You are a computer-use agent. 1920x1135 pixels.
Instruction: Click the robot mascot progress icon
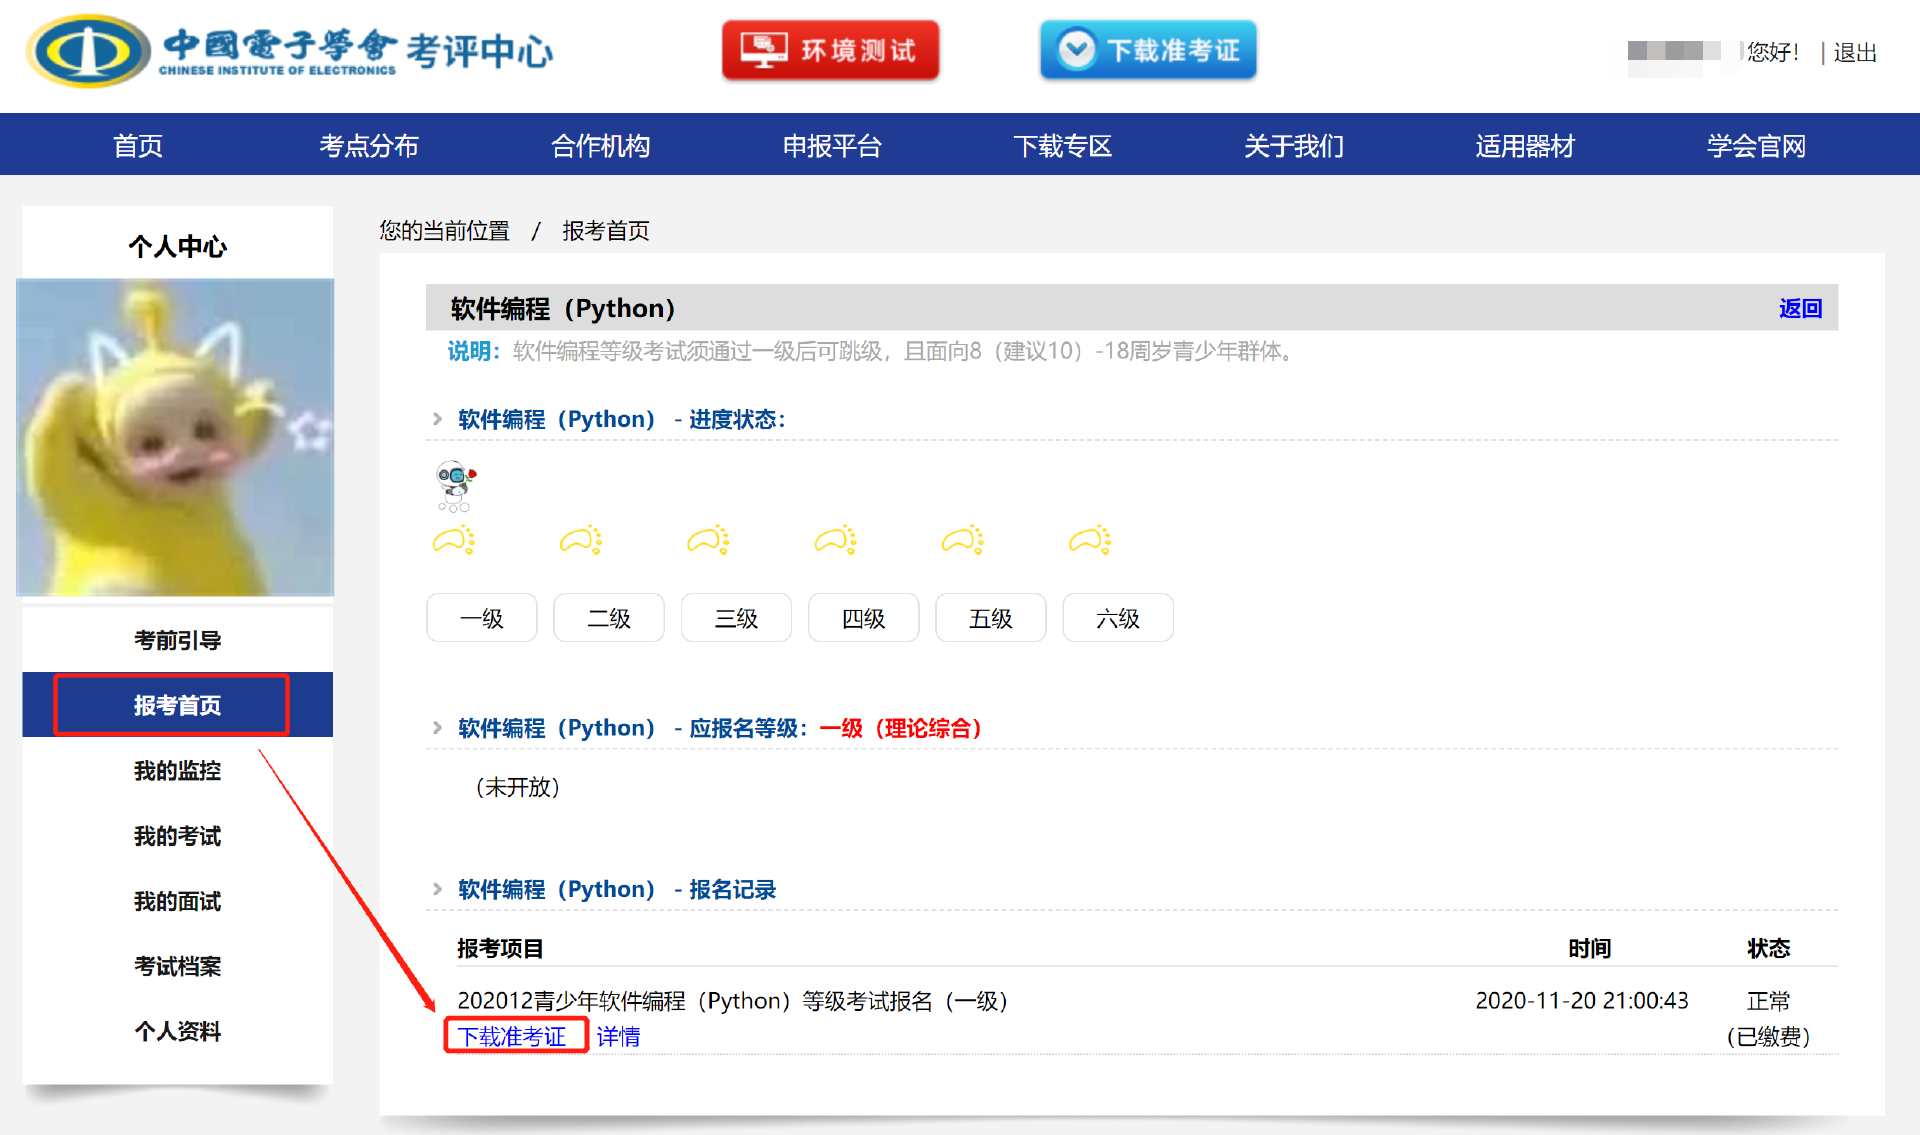coord(455,485)
